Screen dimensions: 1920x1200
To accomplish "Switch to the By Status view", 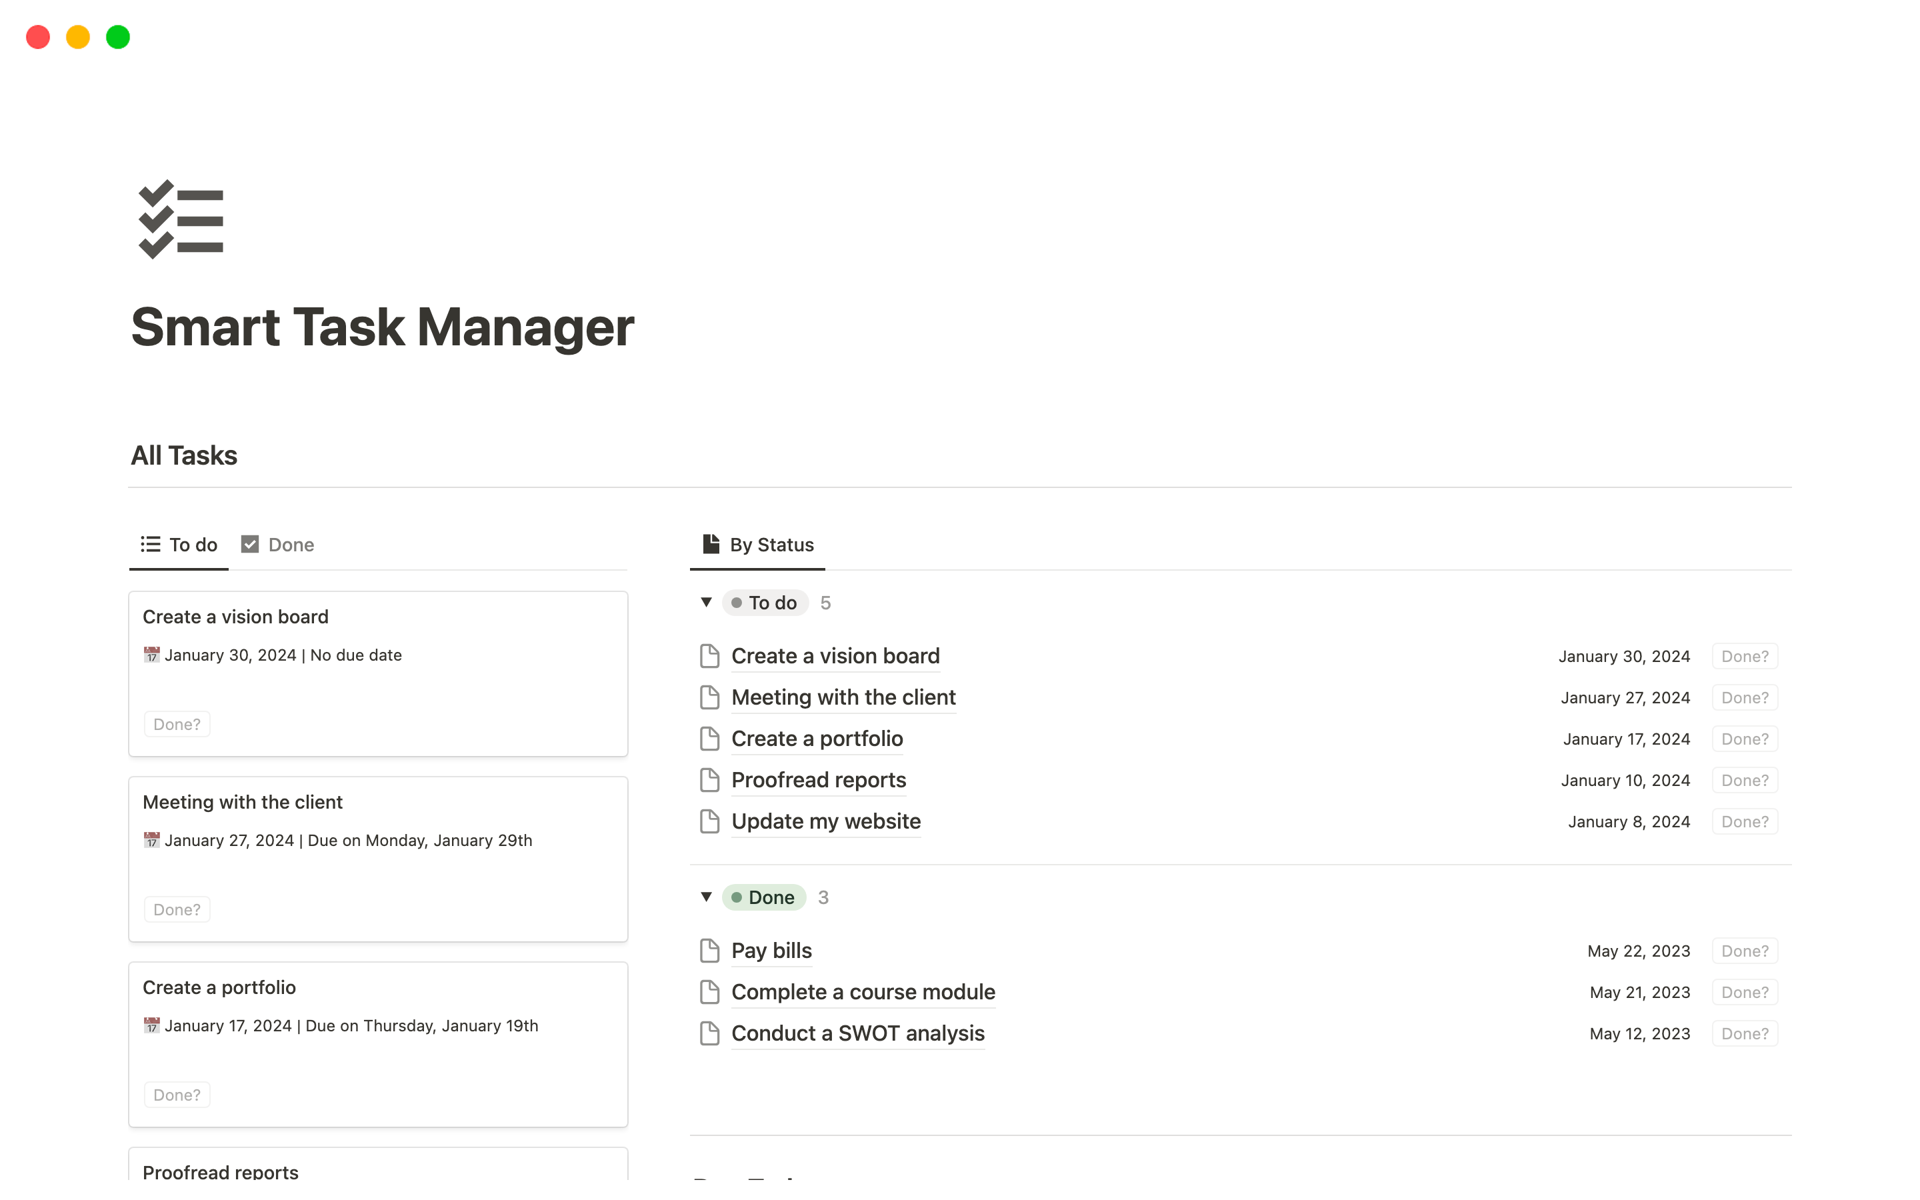I will pos(771,544).
